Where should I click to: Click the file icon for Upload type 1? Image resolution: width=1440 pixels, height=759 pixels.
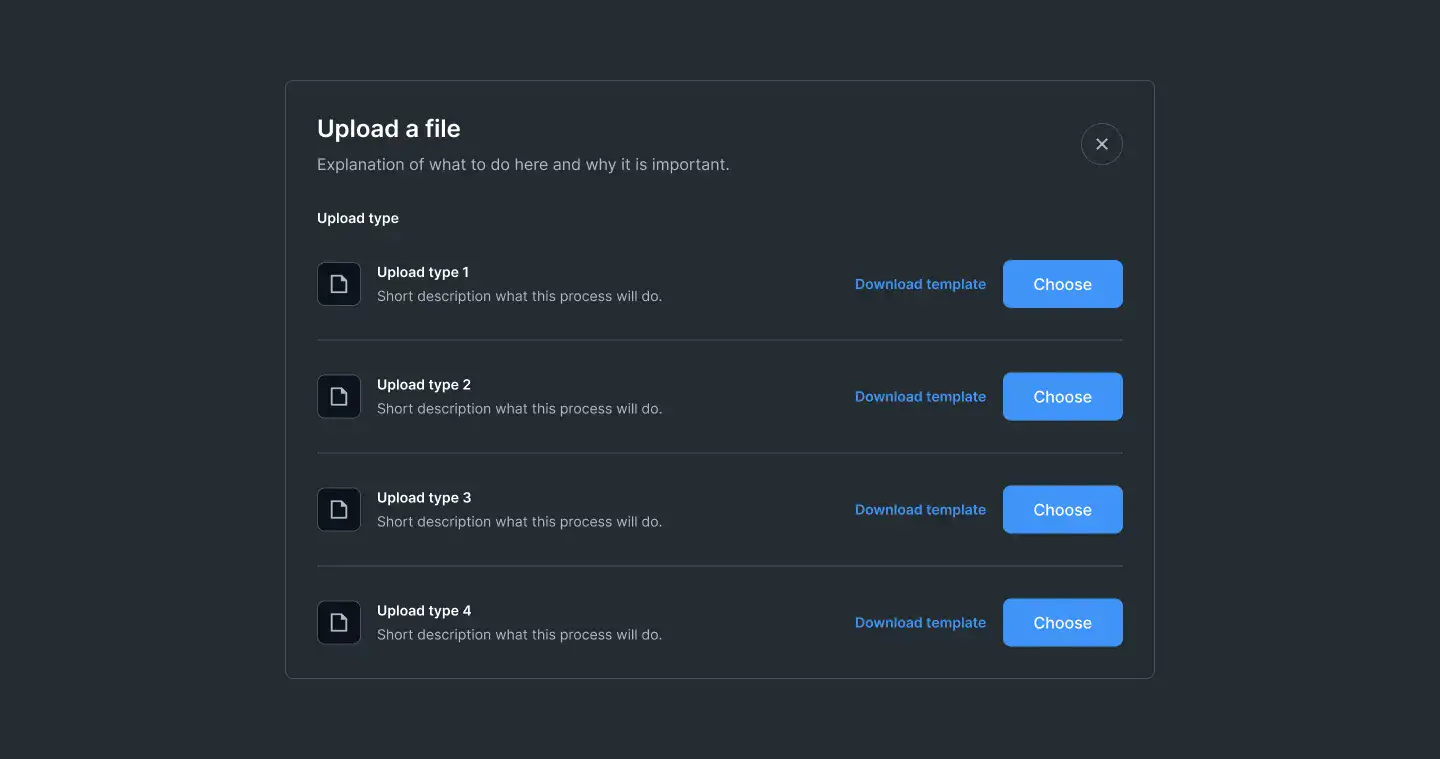tap(339, 284)
